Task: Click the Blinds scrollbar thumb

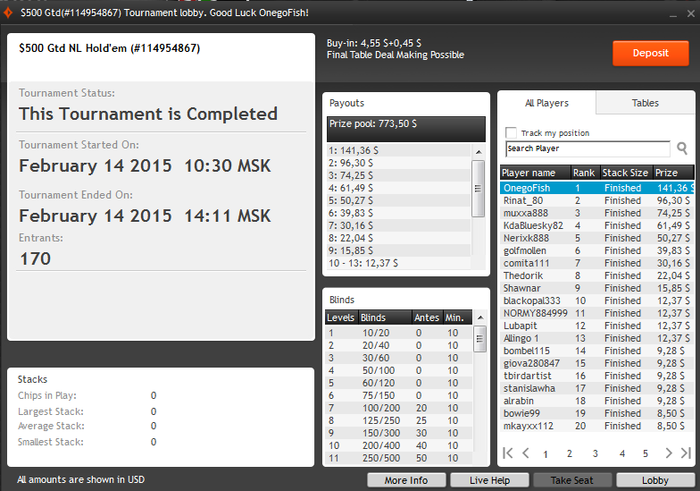Action: (480, 338)
